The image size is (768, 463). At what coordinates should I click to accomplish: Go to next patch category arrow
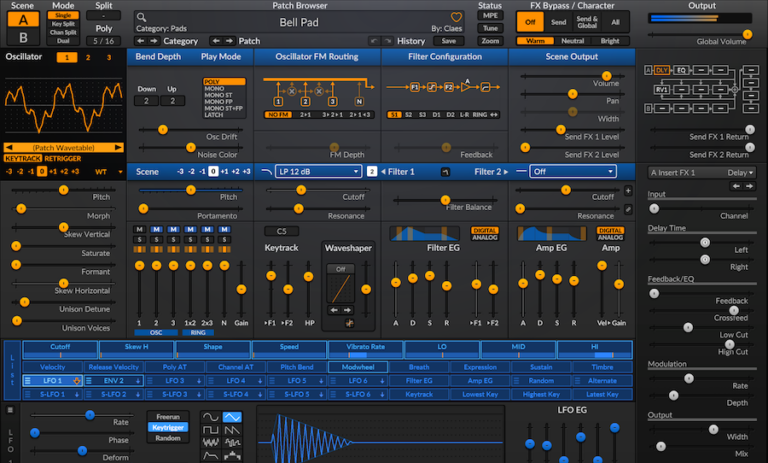click(x=154, y=41)
